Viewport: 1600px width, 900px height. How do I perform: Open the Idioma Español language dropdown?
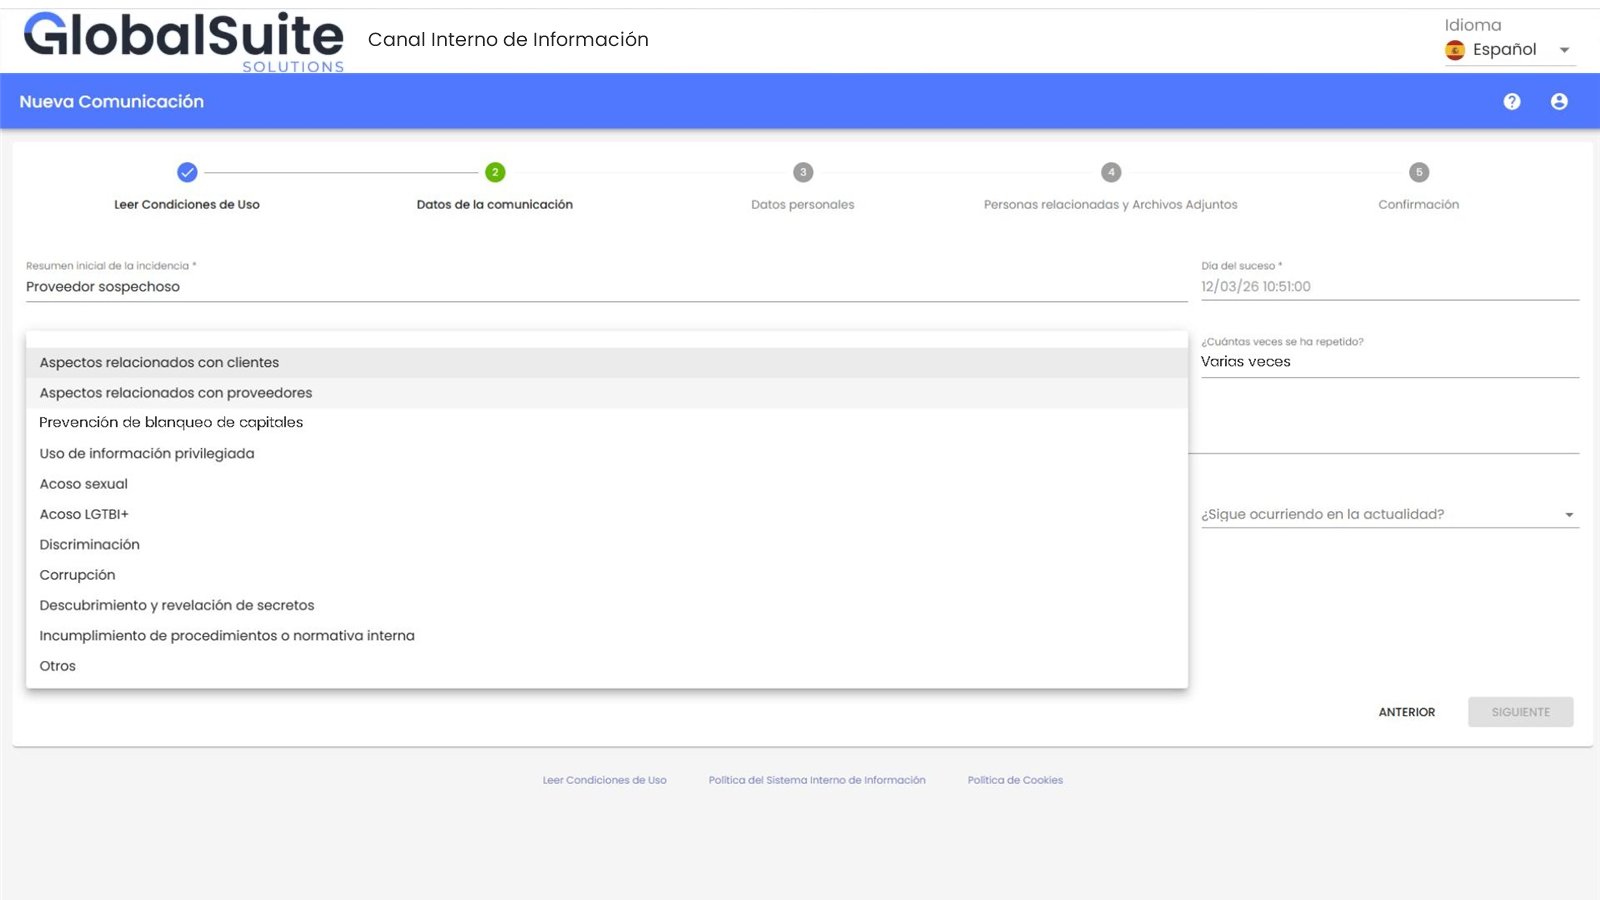[1510, 50]
